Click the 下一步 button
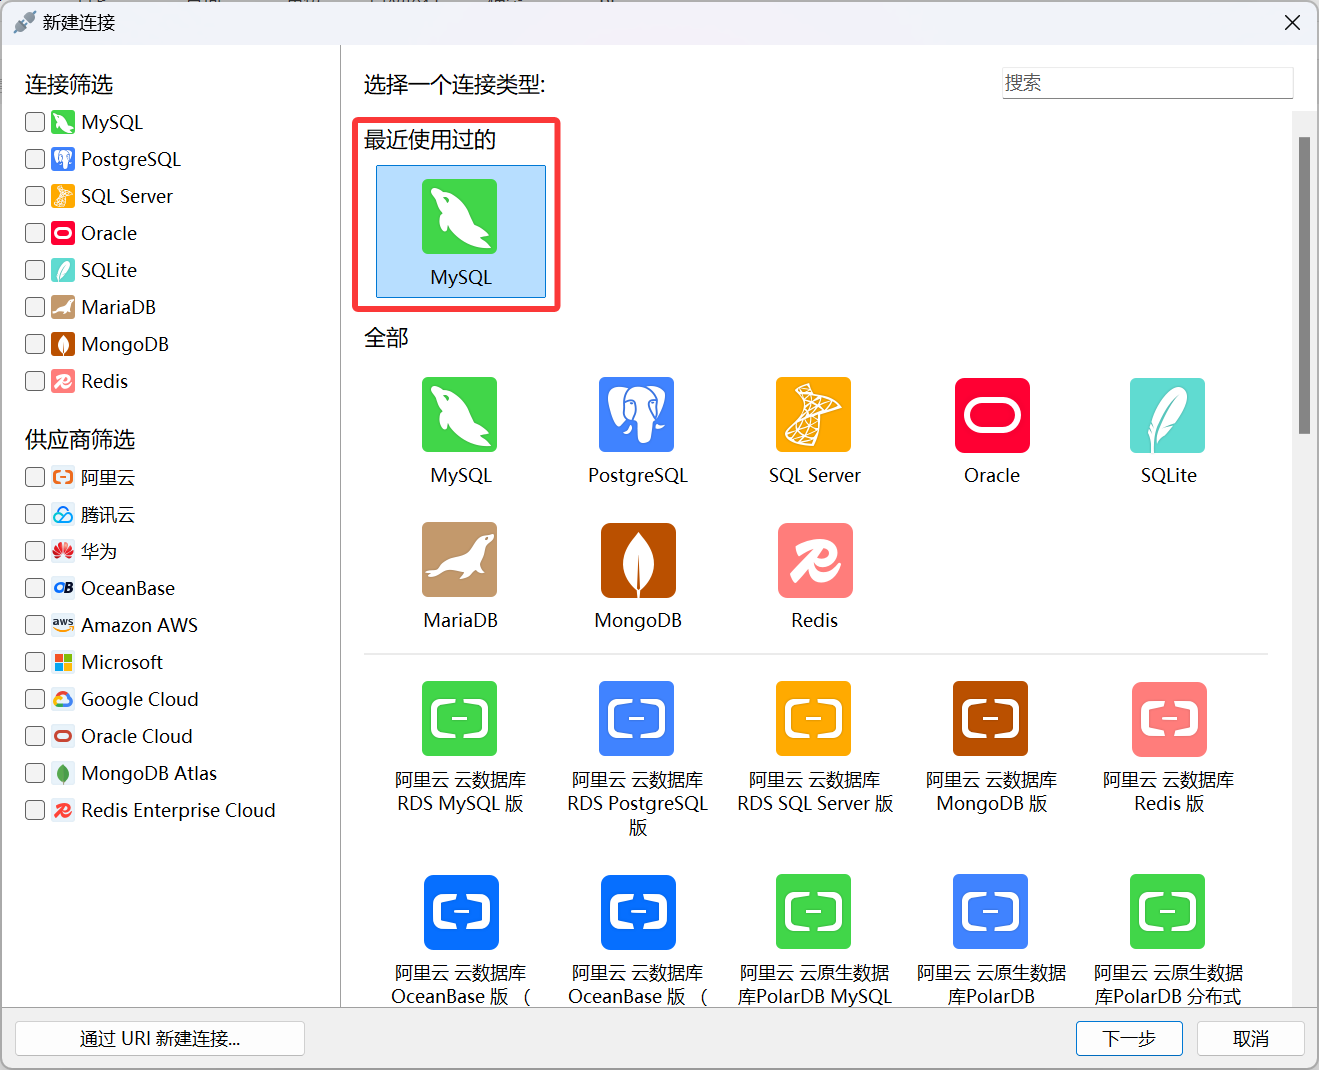Viewport: 1319px width, 1070px height. coord(1129,1038)
